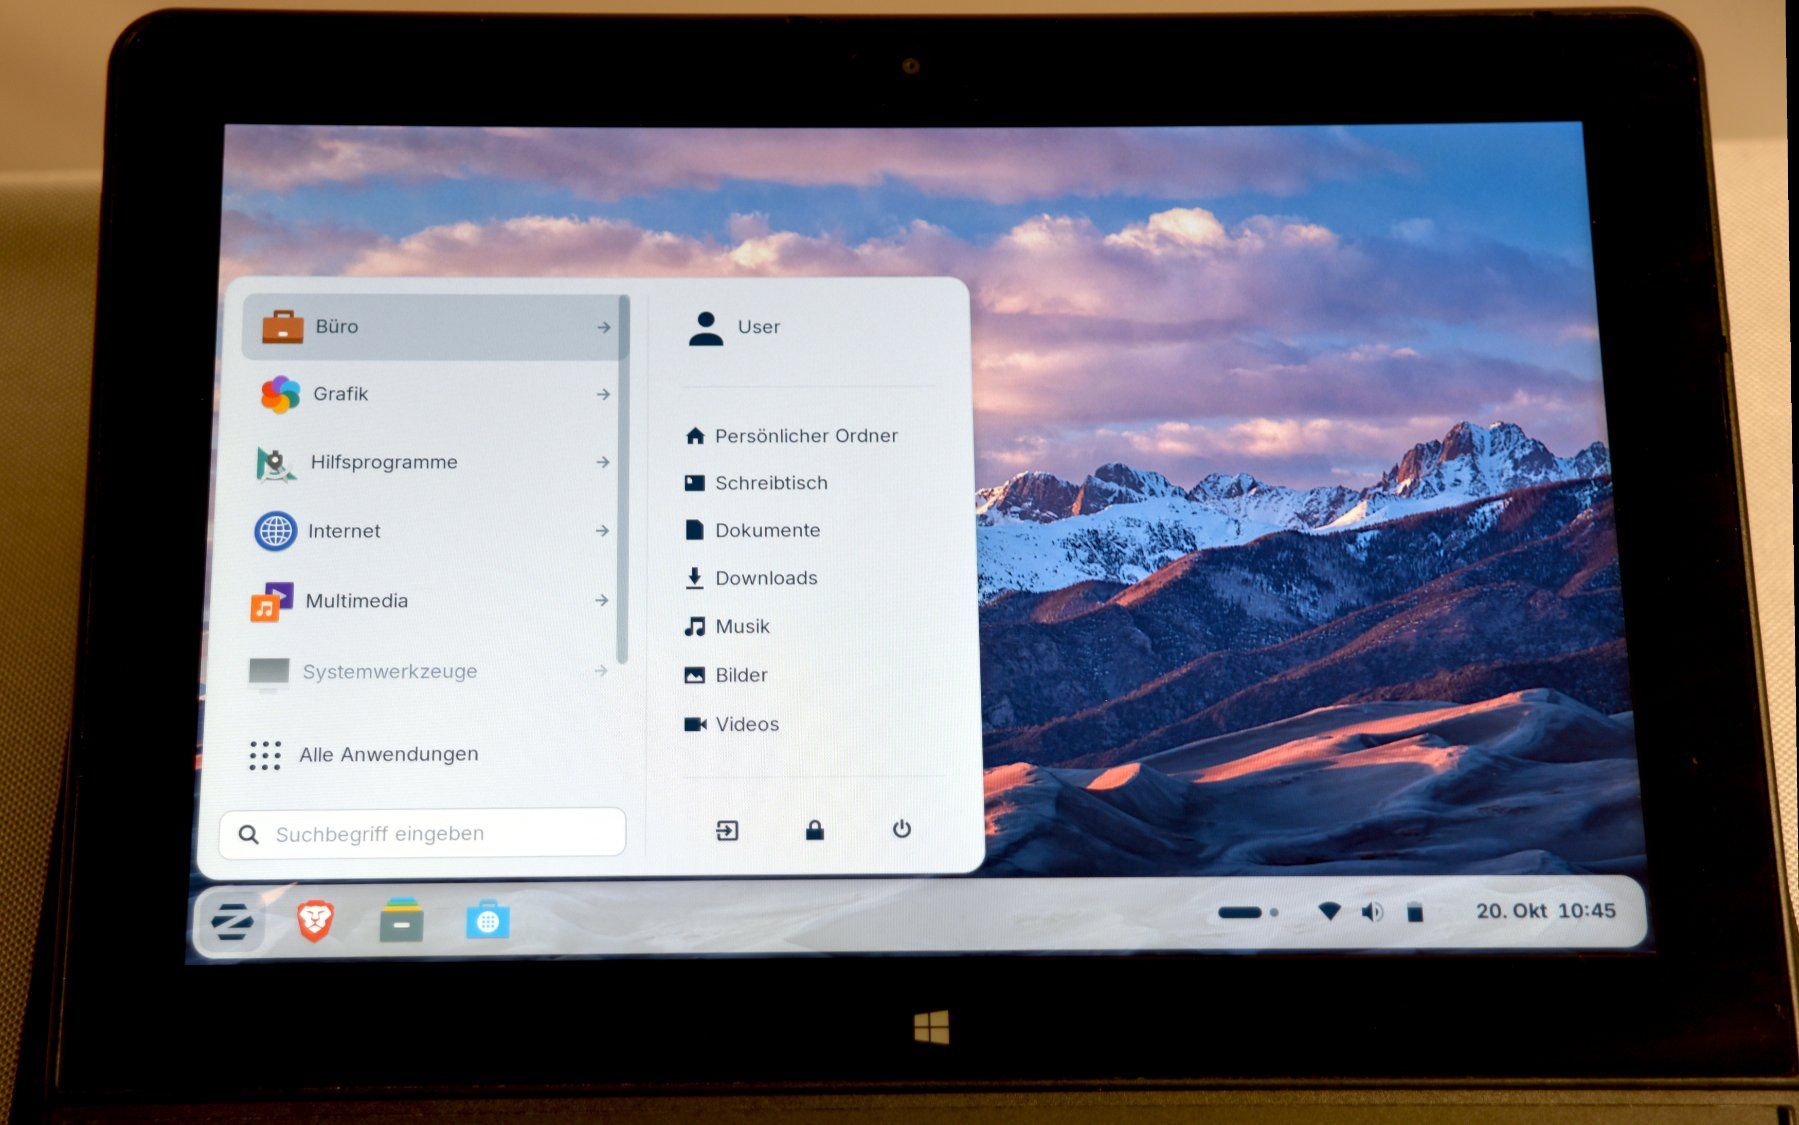The image size is (1799, 1125).
Task: Select the Systemwerkzeuge menu category
Action: point(428,671)
